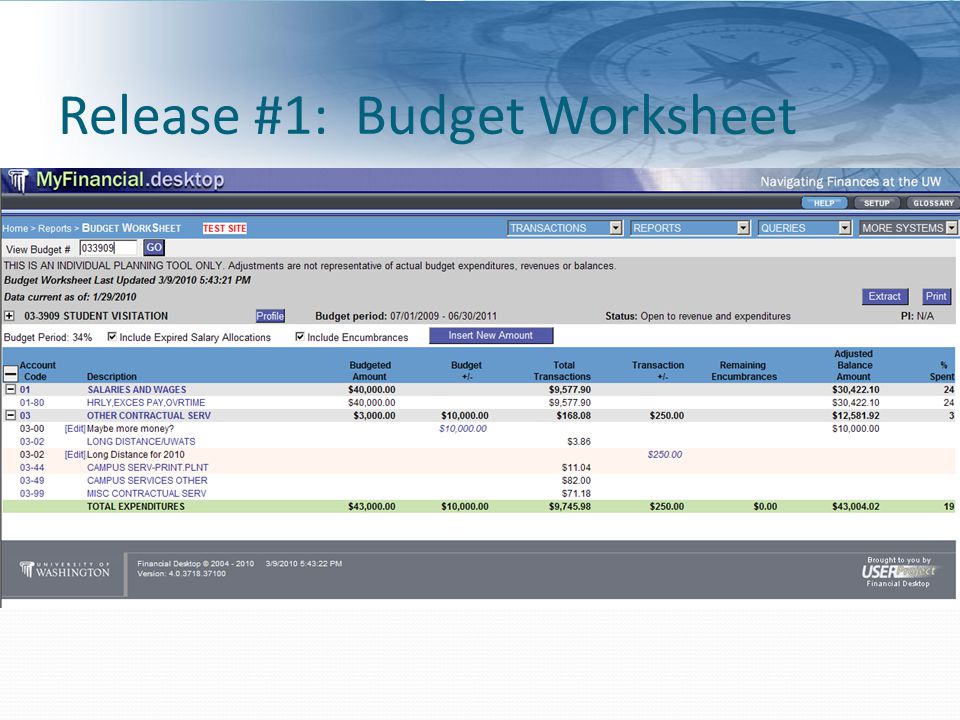The width and height of the screenshot is (960, 720).
Task: Collapse the 03 Other Contractual Serv group
Action: click(10, 415)
